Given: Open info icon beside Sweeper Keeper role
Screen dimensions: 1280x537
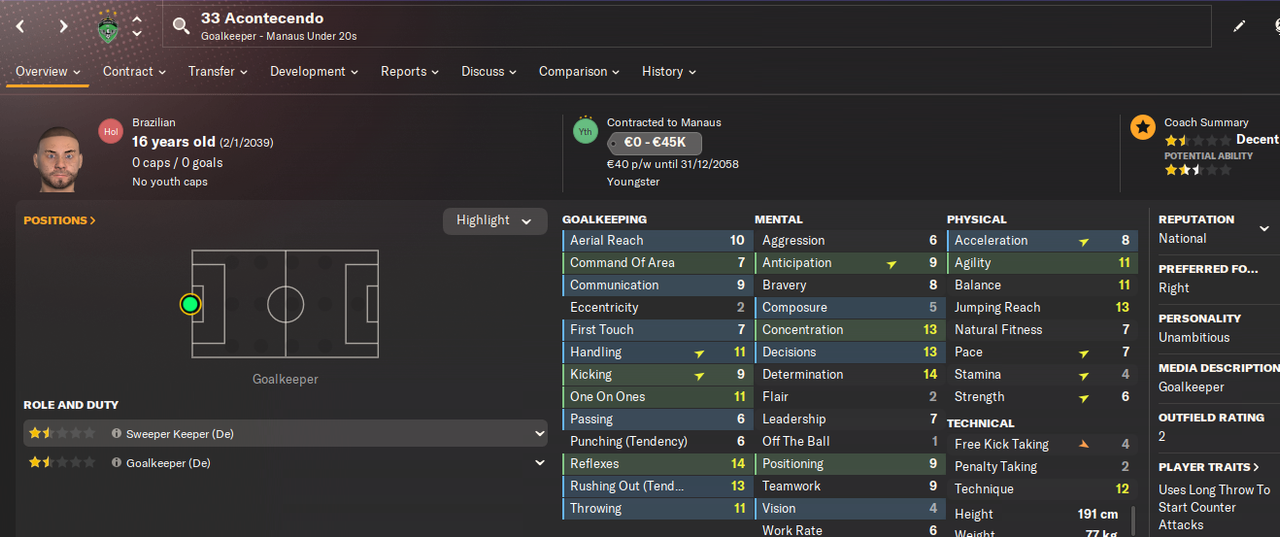Looking at the screenshot, I should (x=117, y=434).
